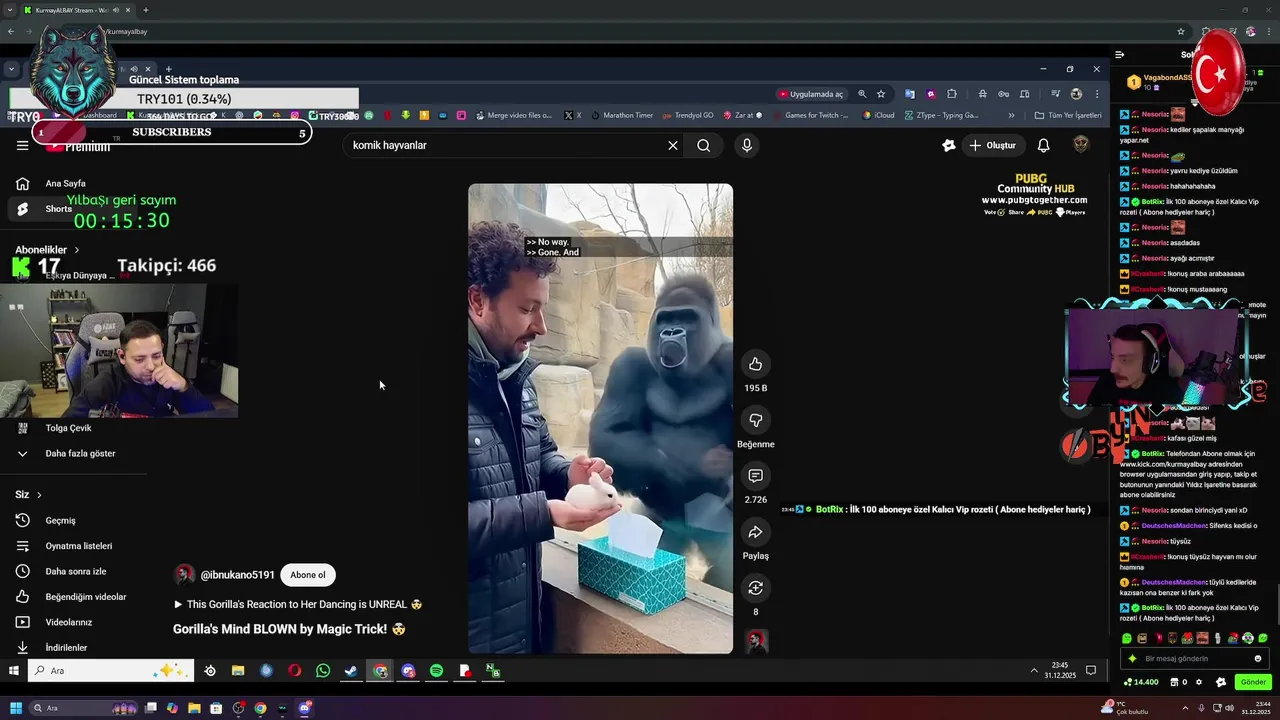Open YouTube notifications bell
This screenshot has width=1280, height=720.
click(x=1043, y=145)
